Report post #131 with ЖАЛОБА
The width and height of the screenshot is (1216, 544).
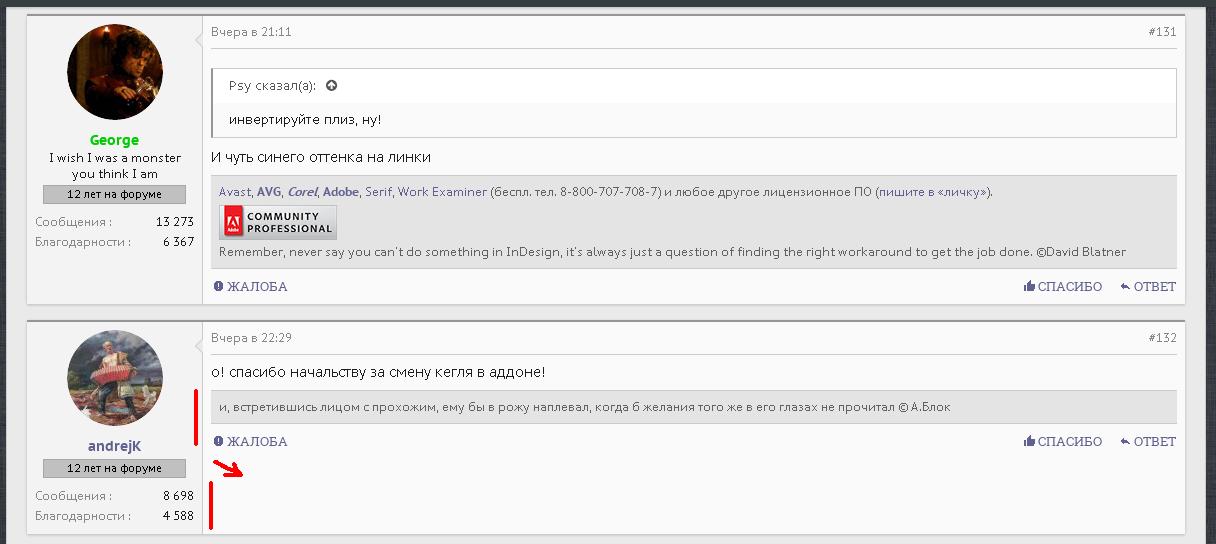[x=250, y=287]
